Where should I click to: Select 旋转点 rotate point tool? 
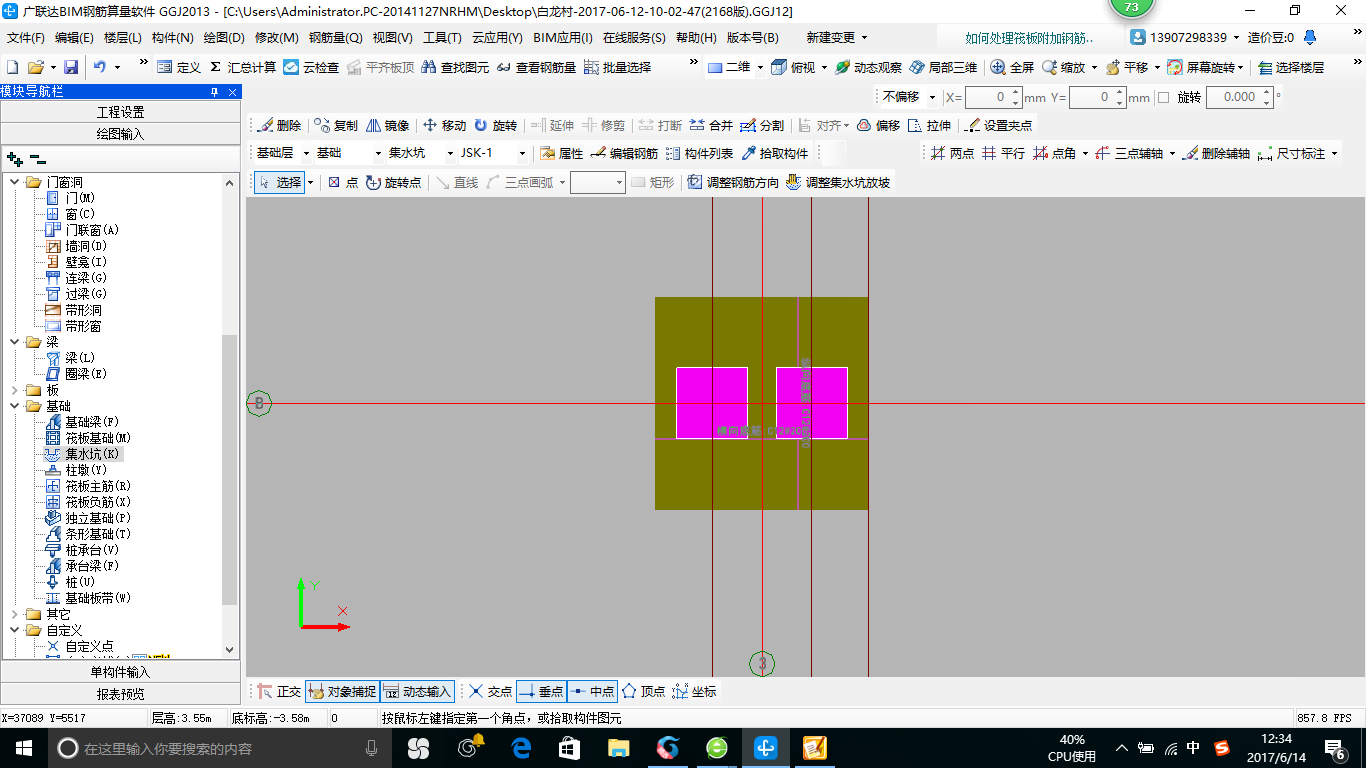coord(394,182)
